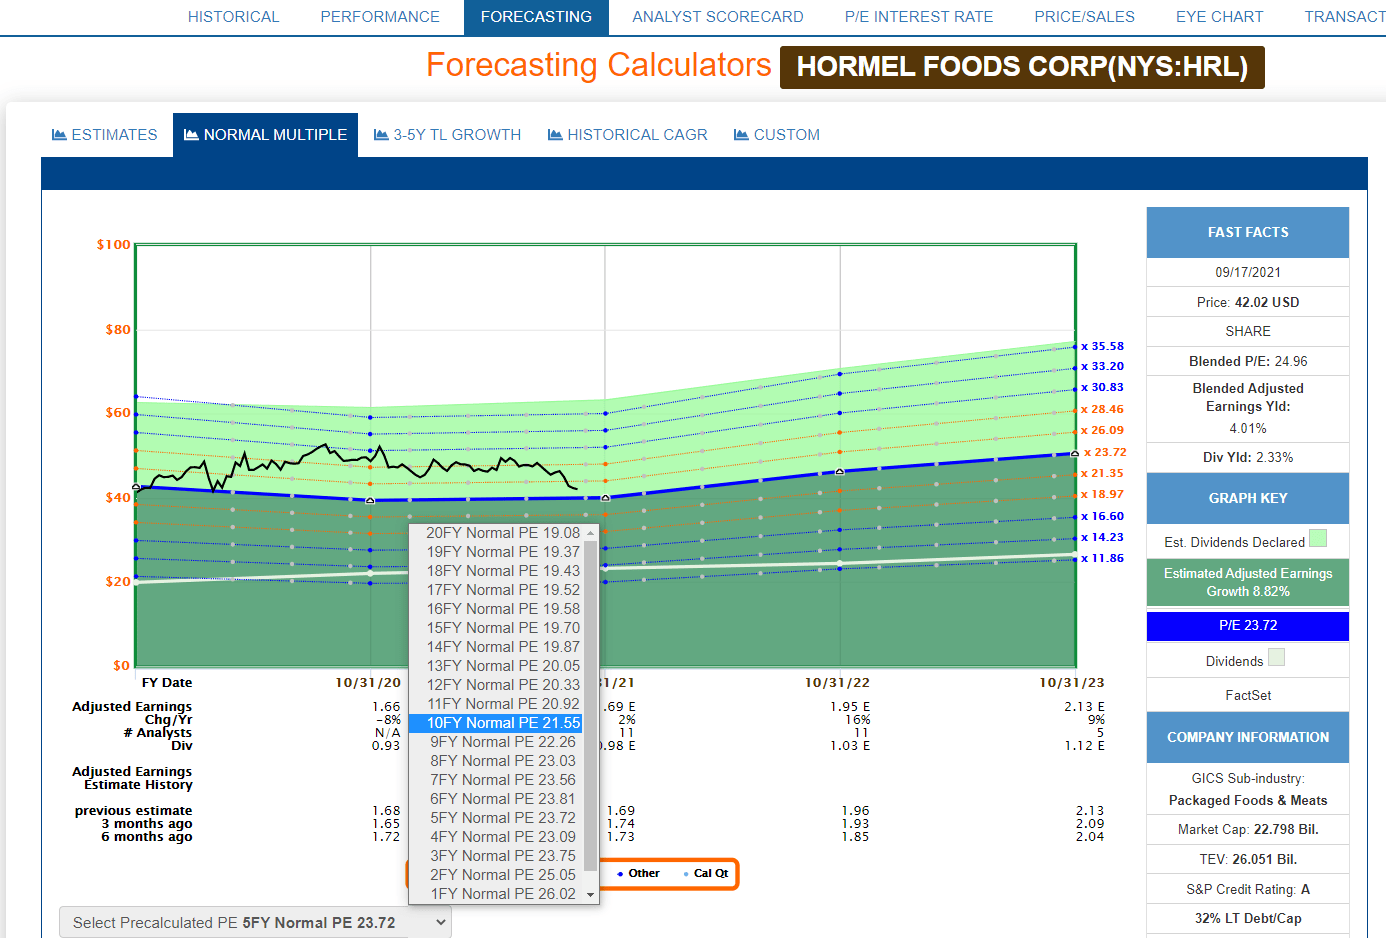Go to the P/E INTEREST RATE tab

point(919,17)
